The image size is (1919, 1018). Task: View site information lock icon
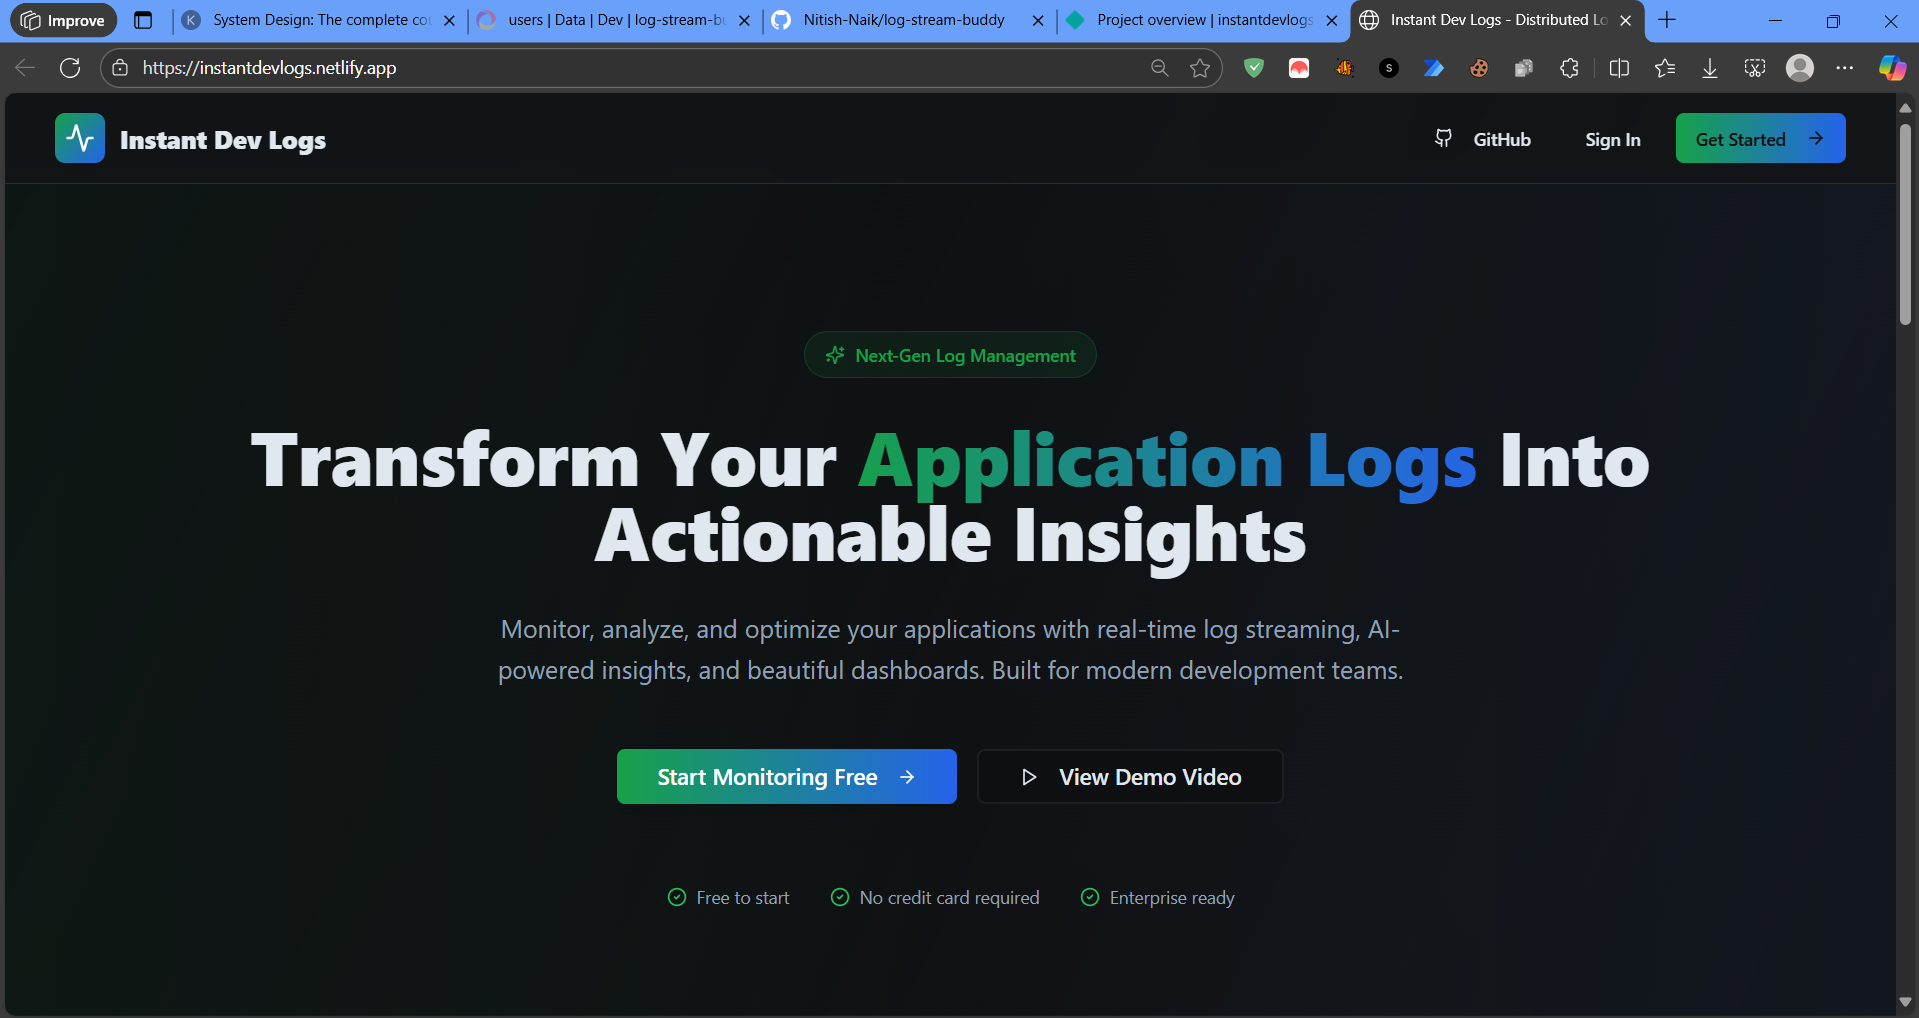click(x=120, y=68)
